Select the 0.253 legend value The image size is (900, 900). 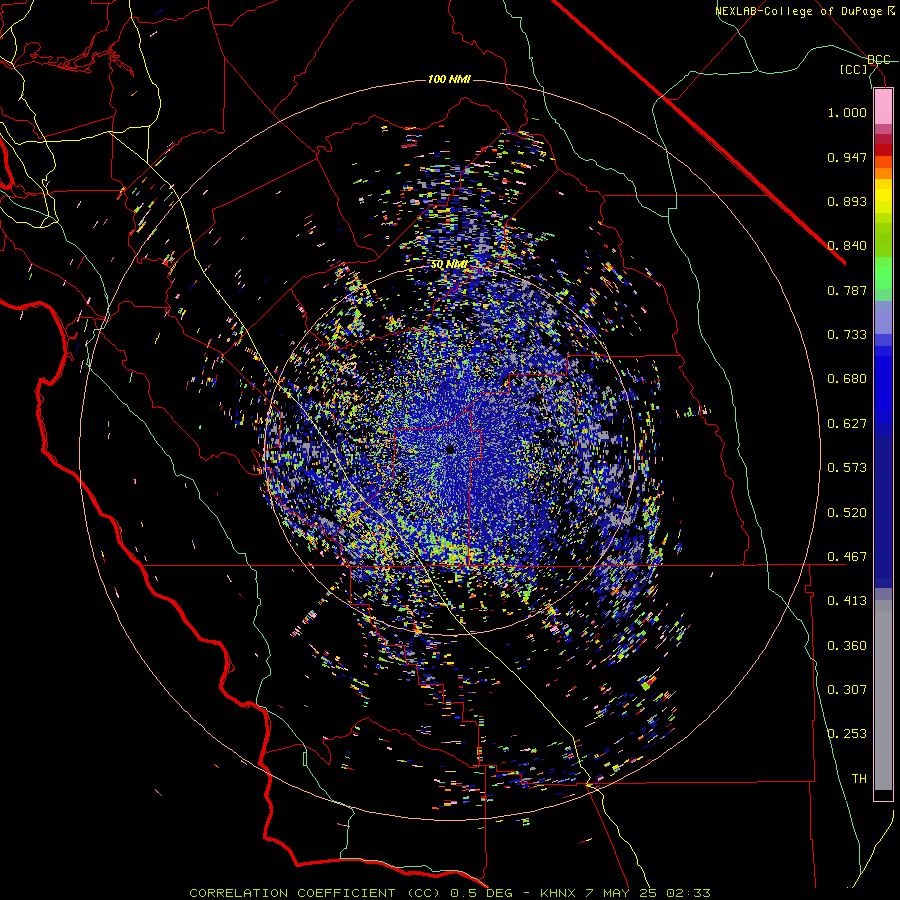tap(847, 734)
